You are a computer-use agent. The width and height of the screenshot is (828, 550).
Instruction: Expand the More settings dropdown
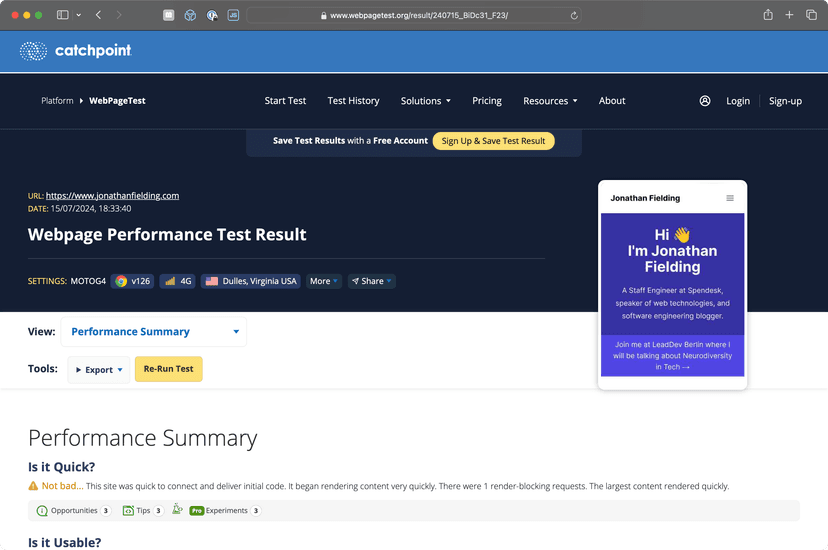click(x=324, y=281)
